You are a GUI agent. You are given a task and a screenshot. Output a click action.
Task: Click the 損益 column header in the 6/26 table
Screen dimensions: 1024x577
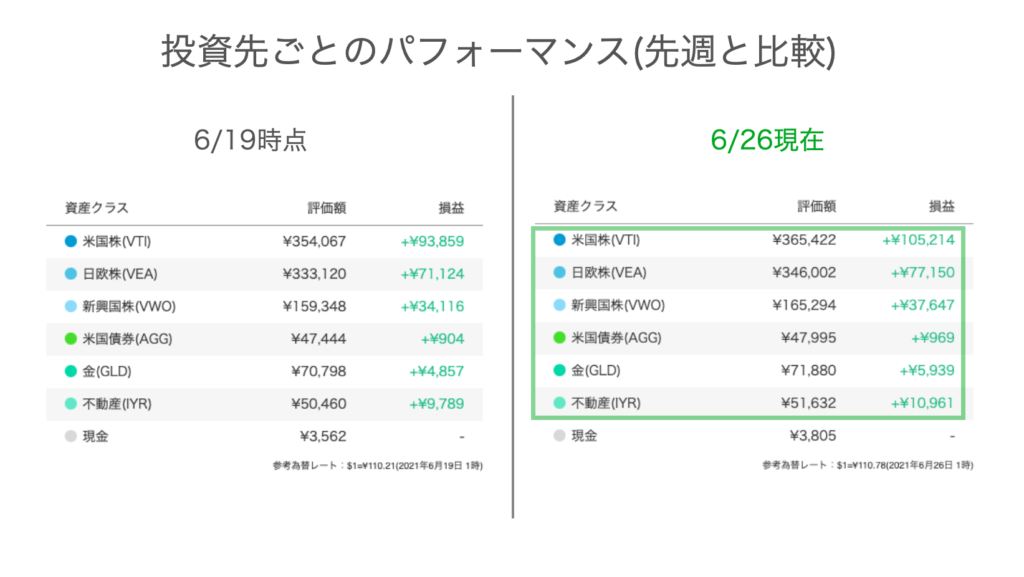942,207
